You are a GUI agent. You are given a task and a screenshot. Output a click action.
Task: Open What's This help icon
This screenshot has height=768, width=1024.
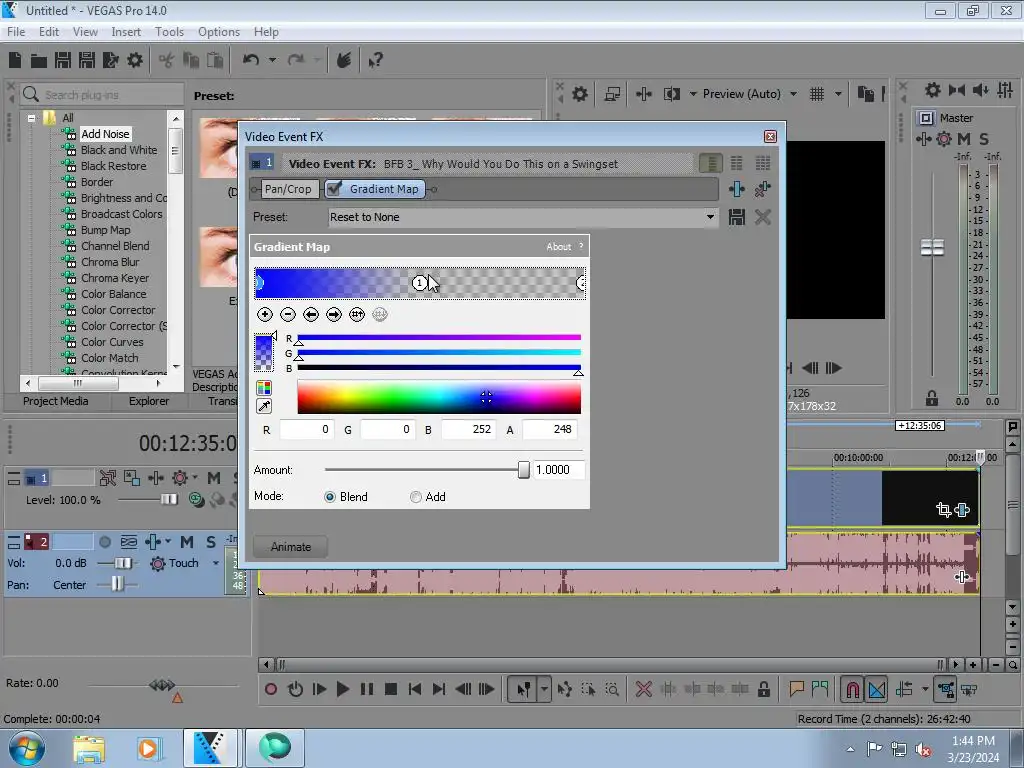pos(376,61)
